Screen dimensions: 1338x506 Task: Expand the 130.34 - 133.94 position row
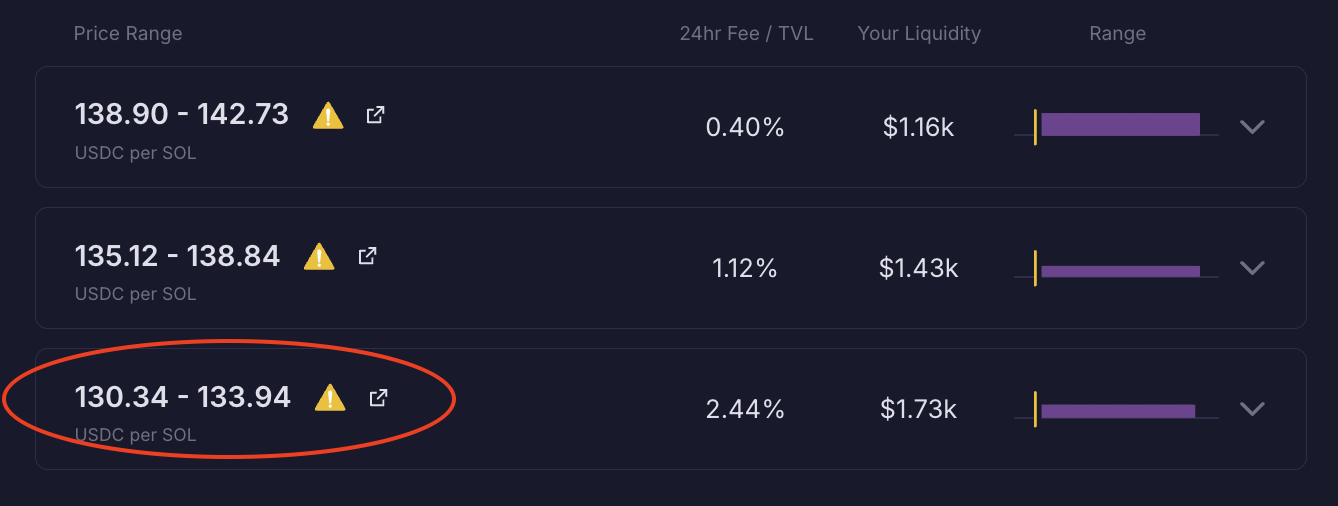(x=1252, y=408)
